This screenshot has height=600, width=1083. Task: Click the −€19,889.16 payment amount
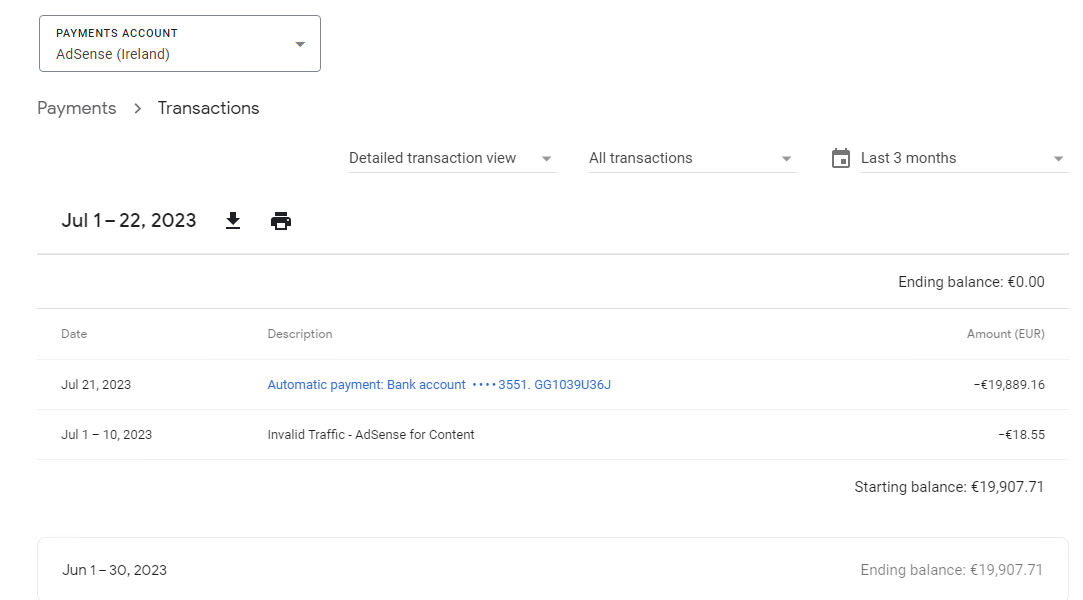(x=1008, y=385)
